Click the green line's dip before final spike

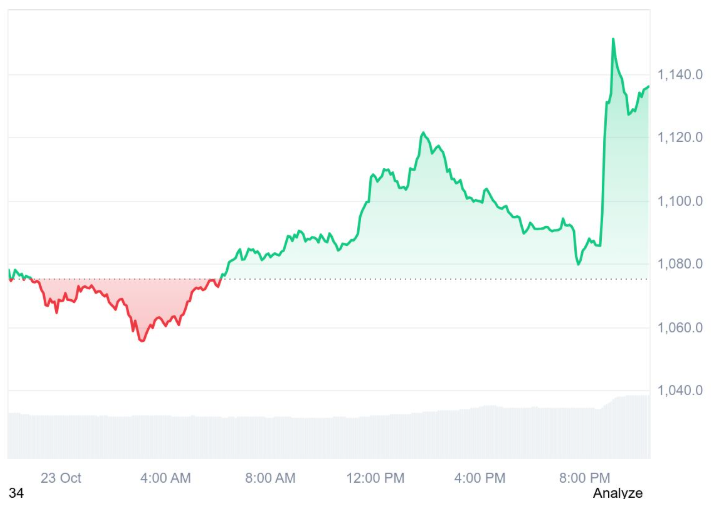(x=579, y=263)
